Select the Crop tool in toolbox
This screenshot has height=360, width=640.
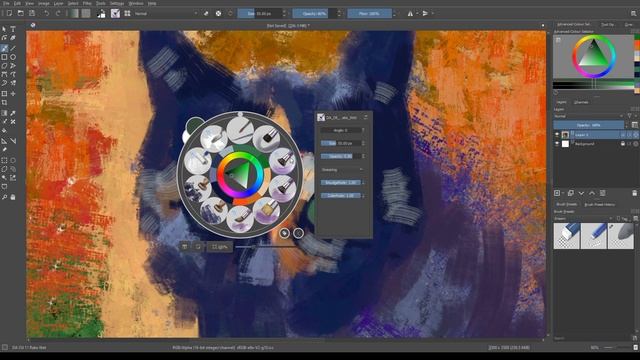(4, 102)
